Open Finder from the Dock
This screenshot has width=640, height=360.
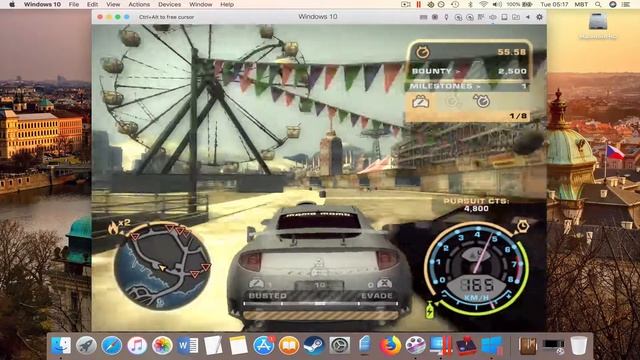pos(61,346)
